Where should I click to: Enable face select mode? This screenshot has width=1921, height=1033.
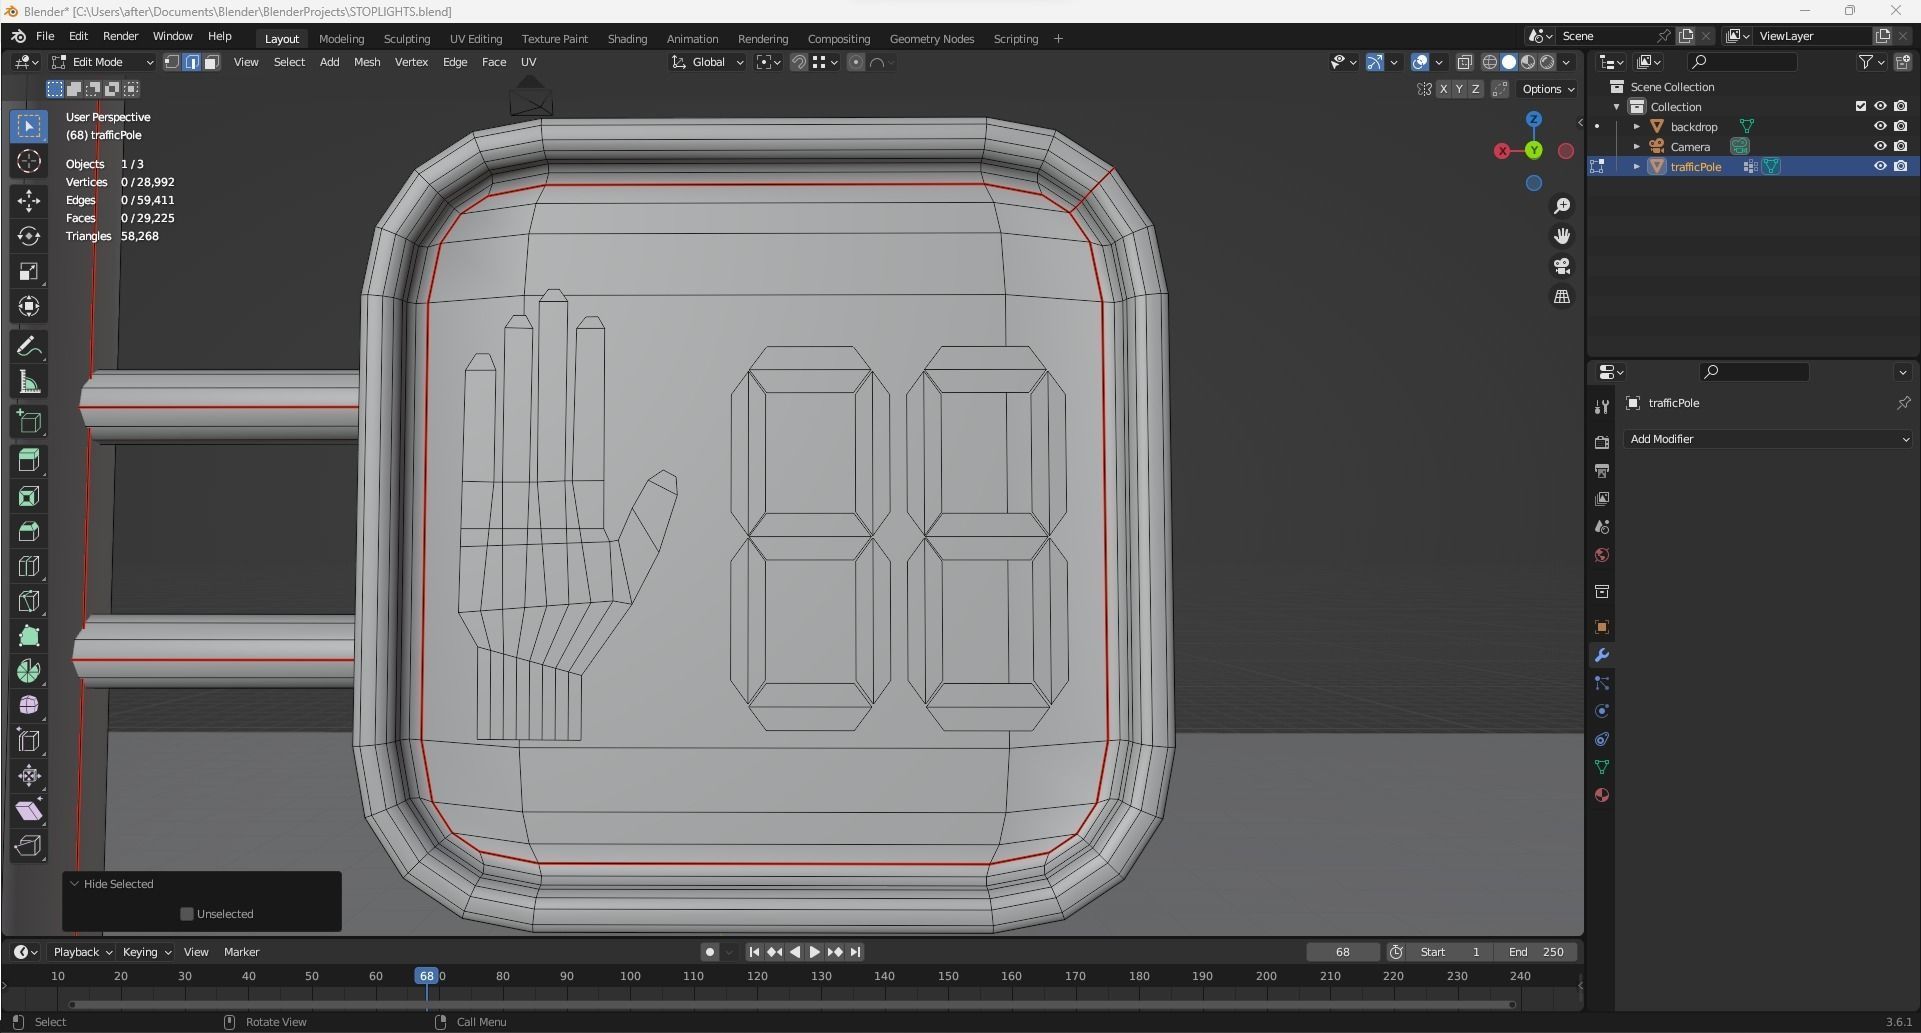click(x=211, y=62)
